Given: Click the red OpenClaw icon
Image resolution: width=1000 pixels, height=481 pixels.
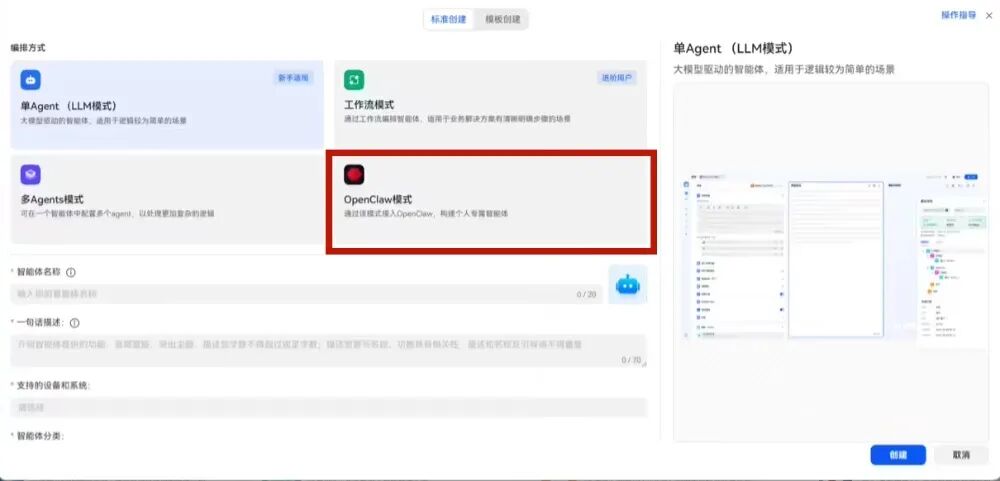Looking at the screenshot, I should click(354, 174).
